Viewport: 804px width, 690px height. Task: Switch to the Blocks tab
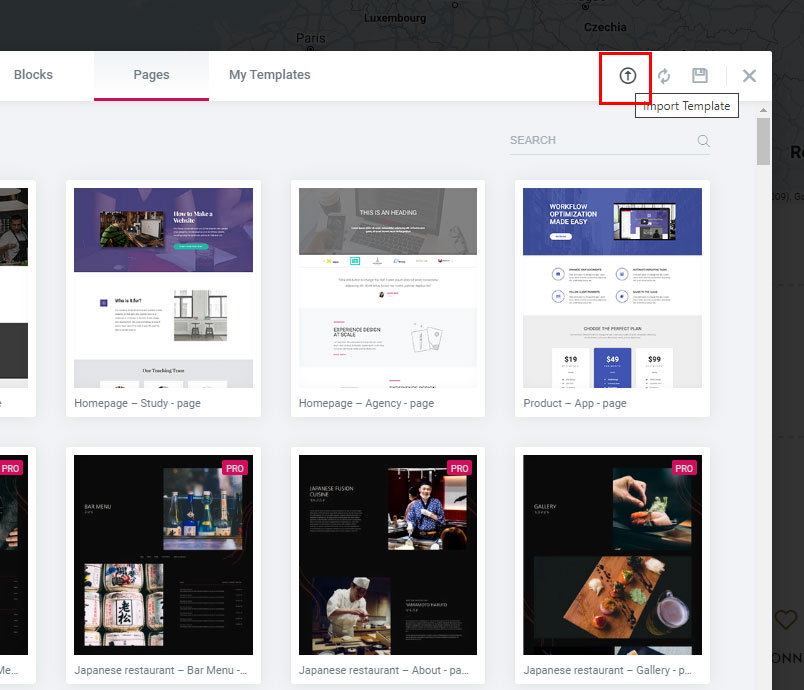point(33,75)
